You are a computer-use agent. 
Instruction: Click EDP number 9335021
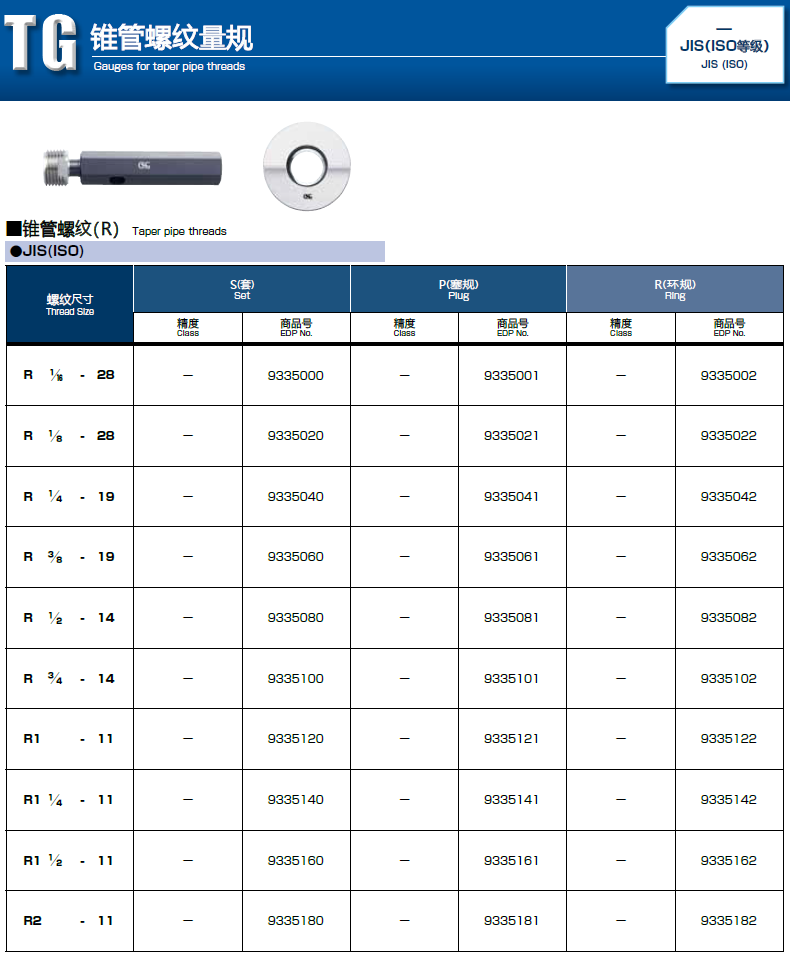click(512, 435)
